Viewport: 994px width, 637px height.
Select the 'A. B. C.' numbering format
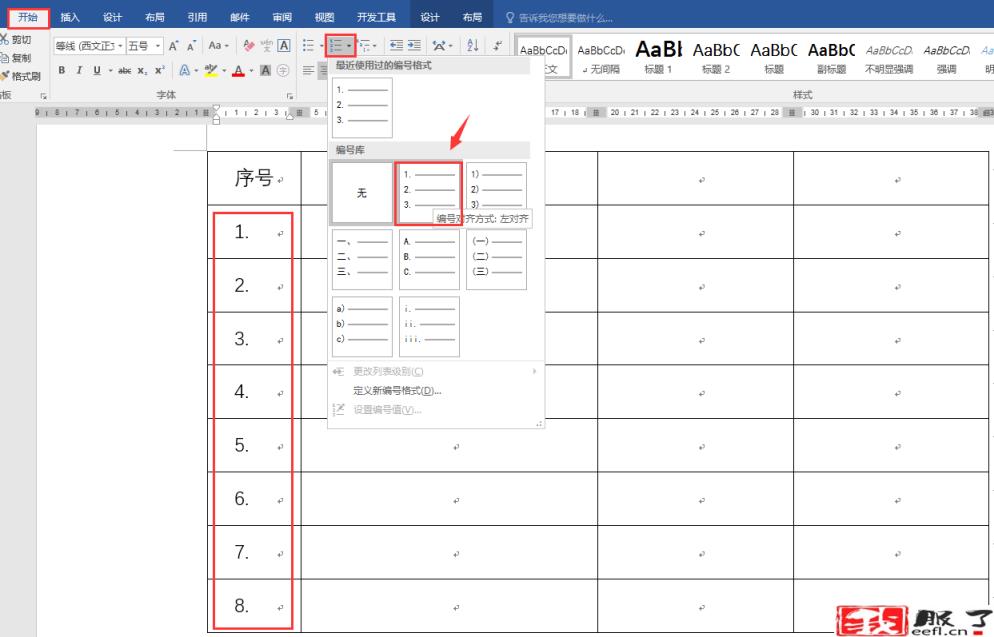(x=429, y=260)
